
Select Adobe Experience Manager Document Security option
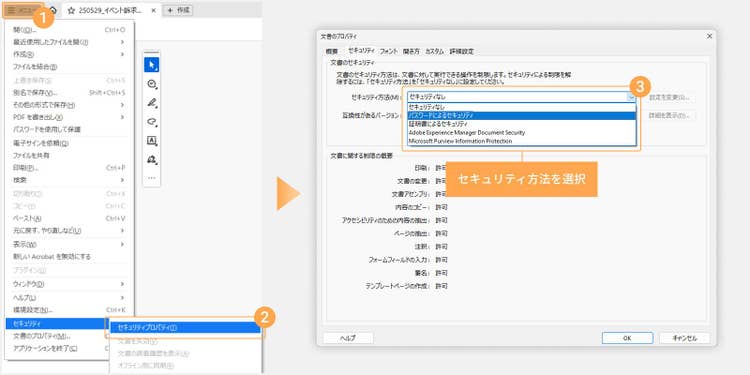[521, 132]
